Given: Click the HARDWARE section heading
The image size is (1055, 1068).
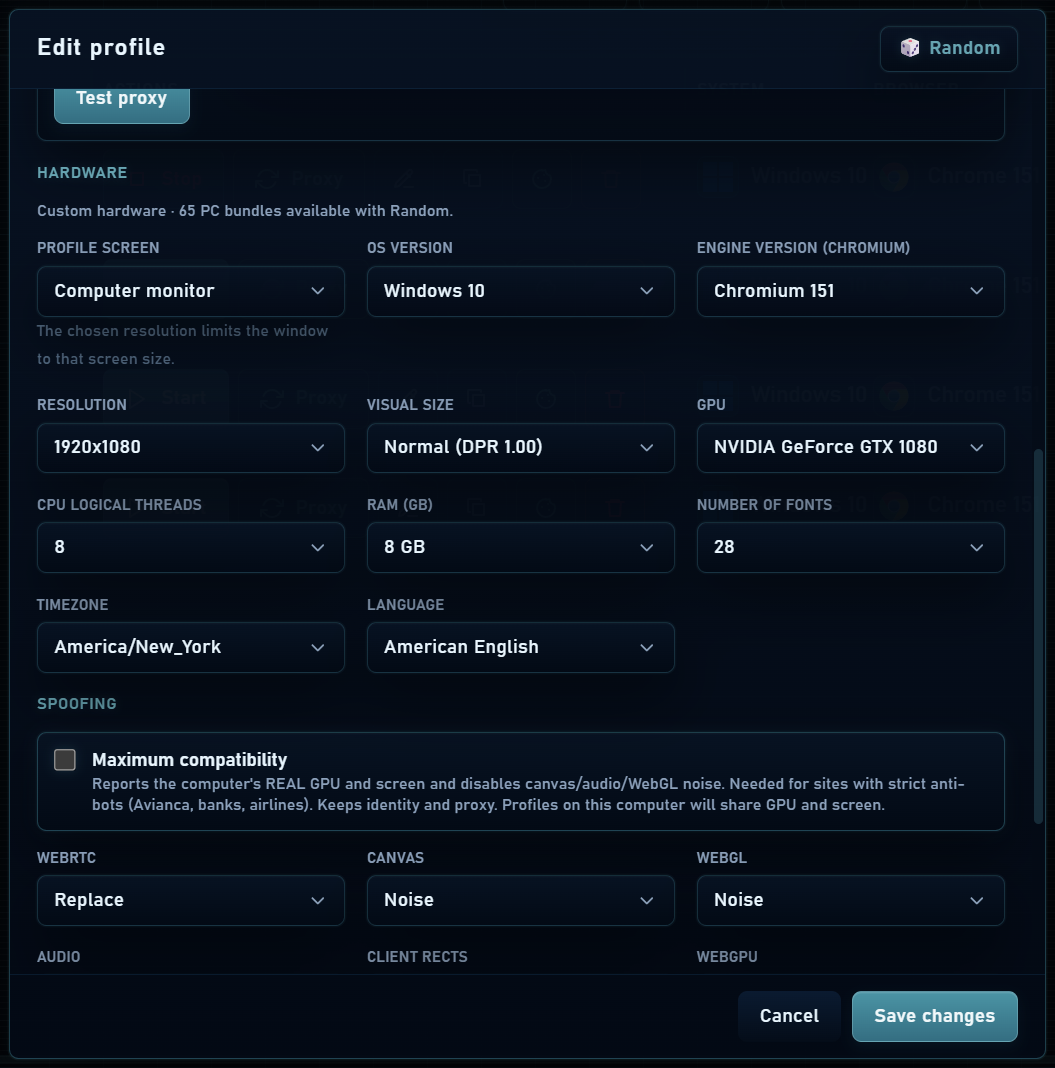Looking at the screenshot, I should pos(82,172).
